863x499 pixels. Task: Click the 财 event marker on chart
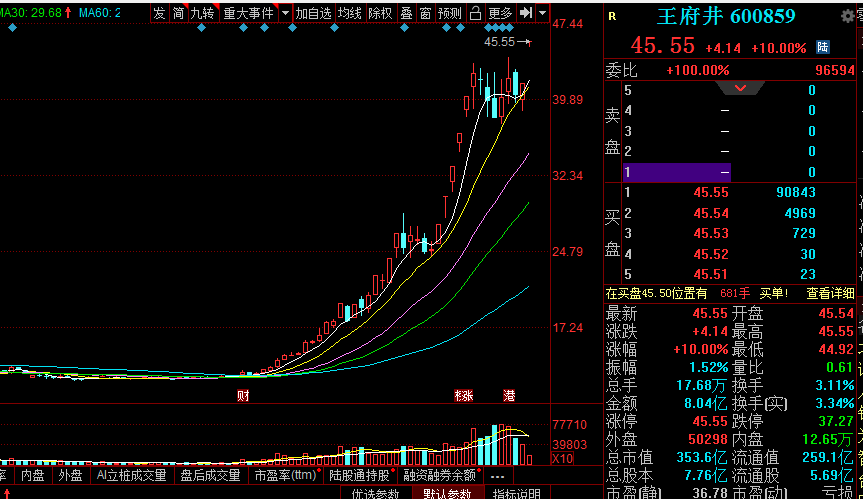tap(243, 396)
